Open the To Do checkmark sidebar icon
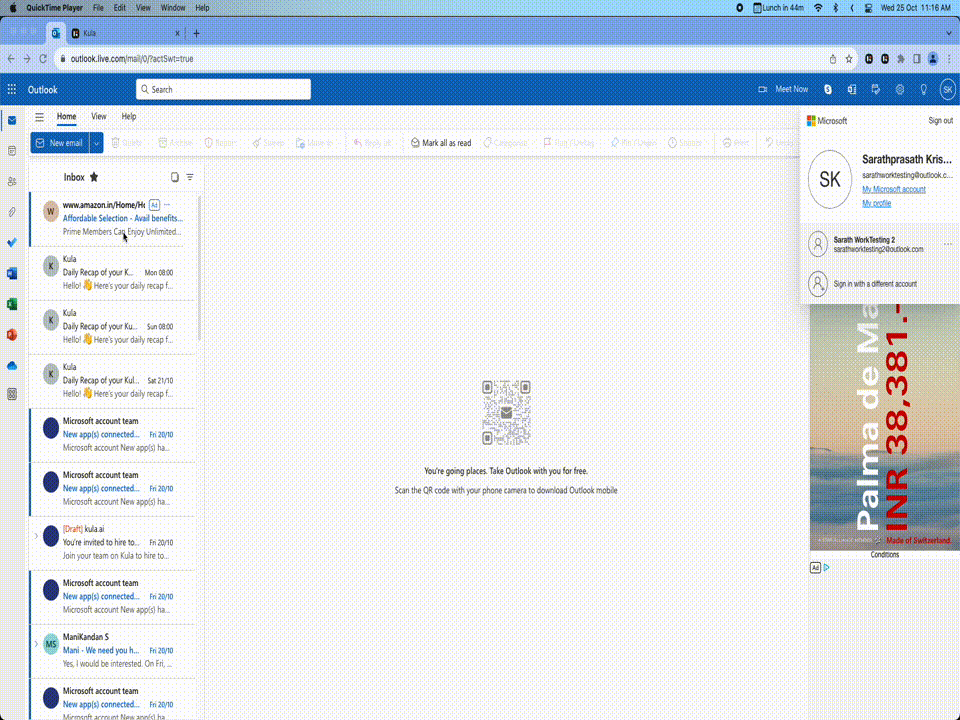The width and height of the screenshot is (960, 720). 12,242
